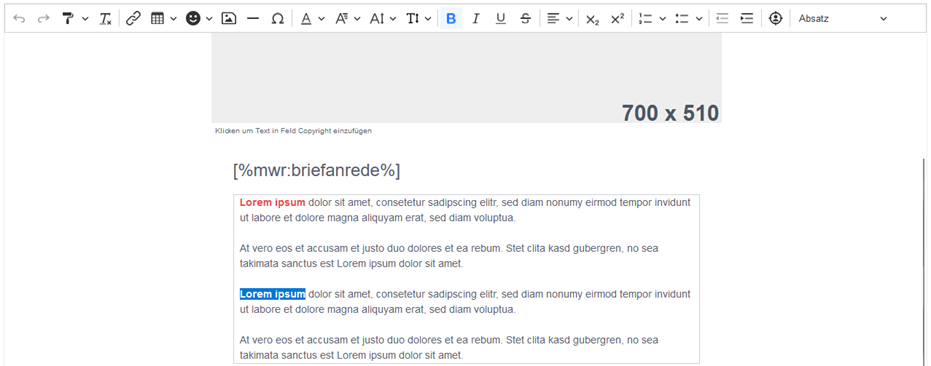The image size is (931, 366).
Task: Toggle Bold formatting off
Action: [451, 19]
